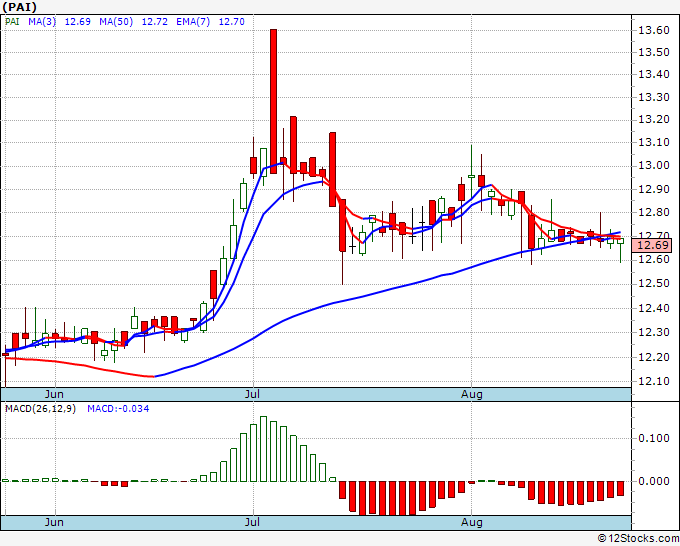Click the MACD:-0.034 value
The width and height of the screenshot is (680, 546).
tap(118, 409)
